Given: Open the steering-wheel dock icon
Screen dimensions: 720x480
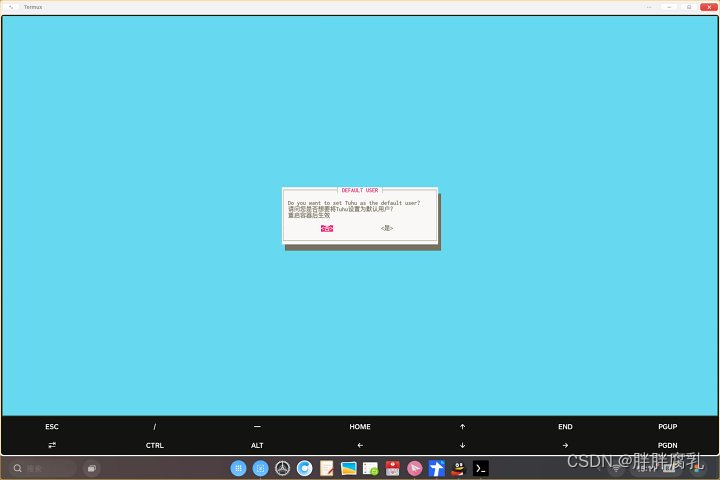Looking at the screenshot, I should [x=282, y=469].
